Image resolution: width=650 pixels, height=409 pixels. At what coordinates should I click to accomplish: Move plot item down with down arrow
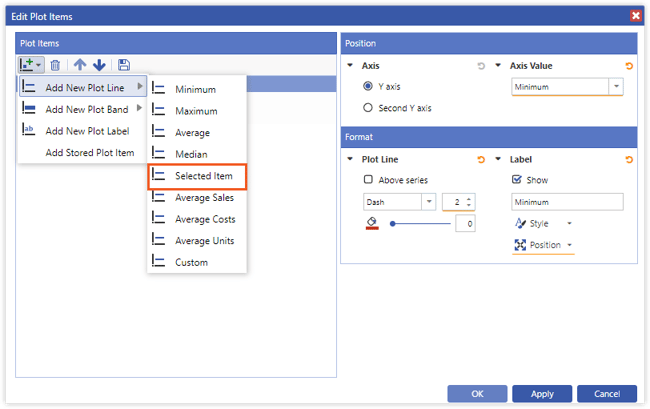coord(99,65)
